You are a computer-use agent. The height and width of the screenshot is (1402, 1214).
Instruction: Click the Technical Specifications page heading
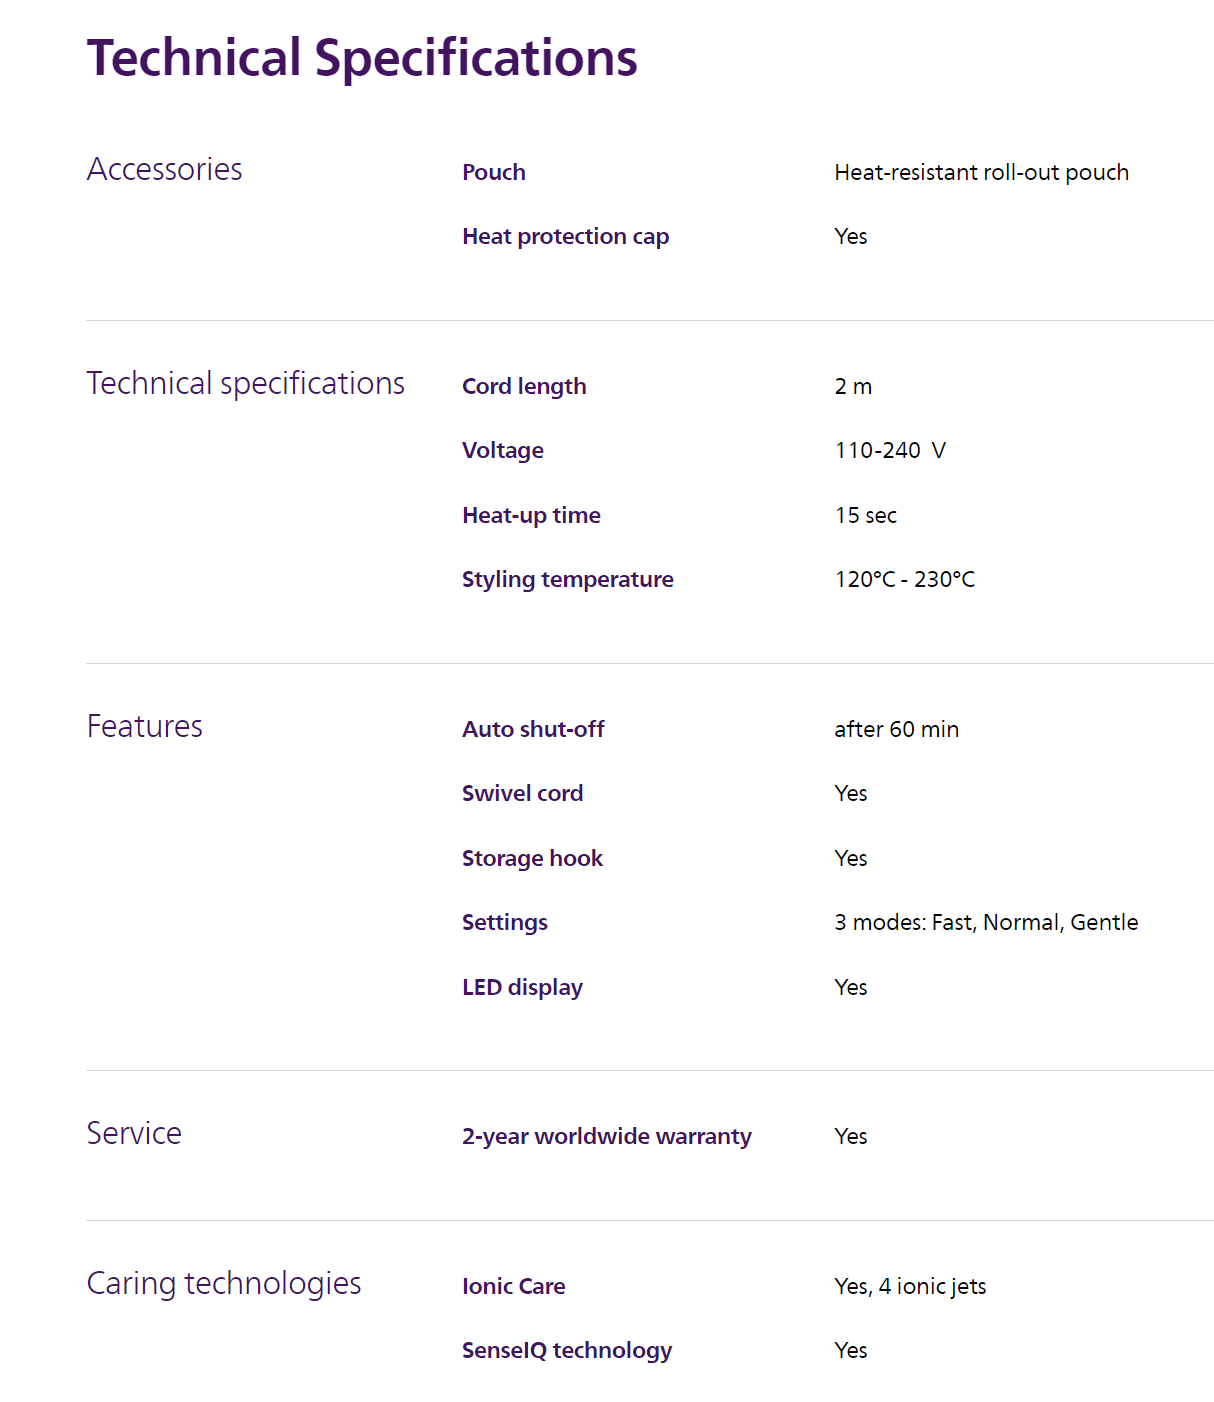pyautogui.click(x=362, y=58)
